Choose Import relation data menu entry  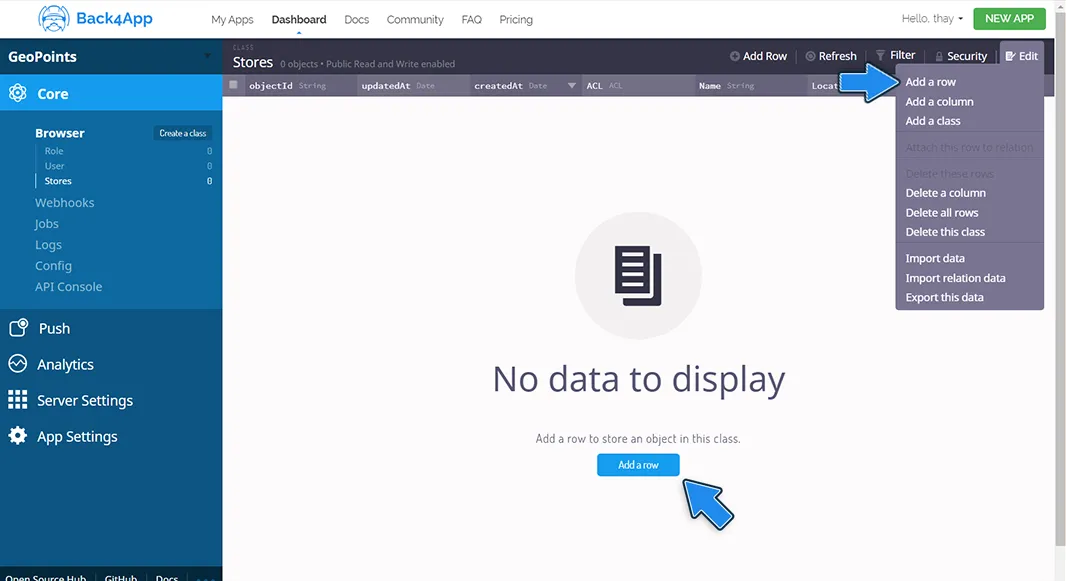click(x=955, y=278)
